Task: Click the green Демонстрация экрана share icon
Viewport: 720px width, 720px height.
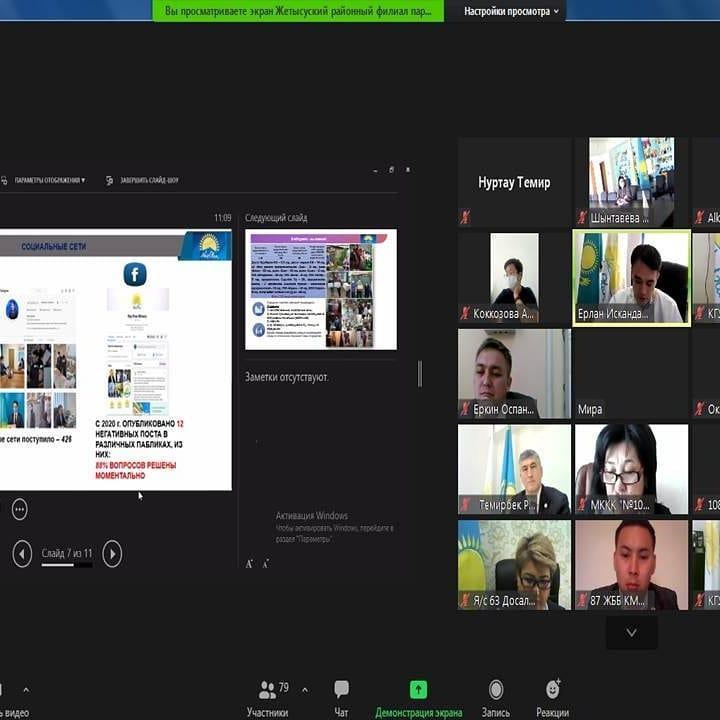Action: (418, 690)
